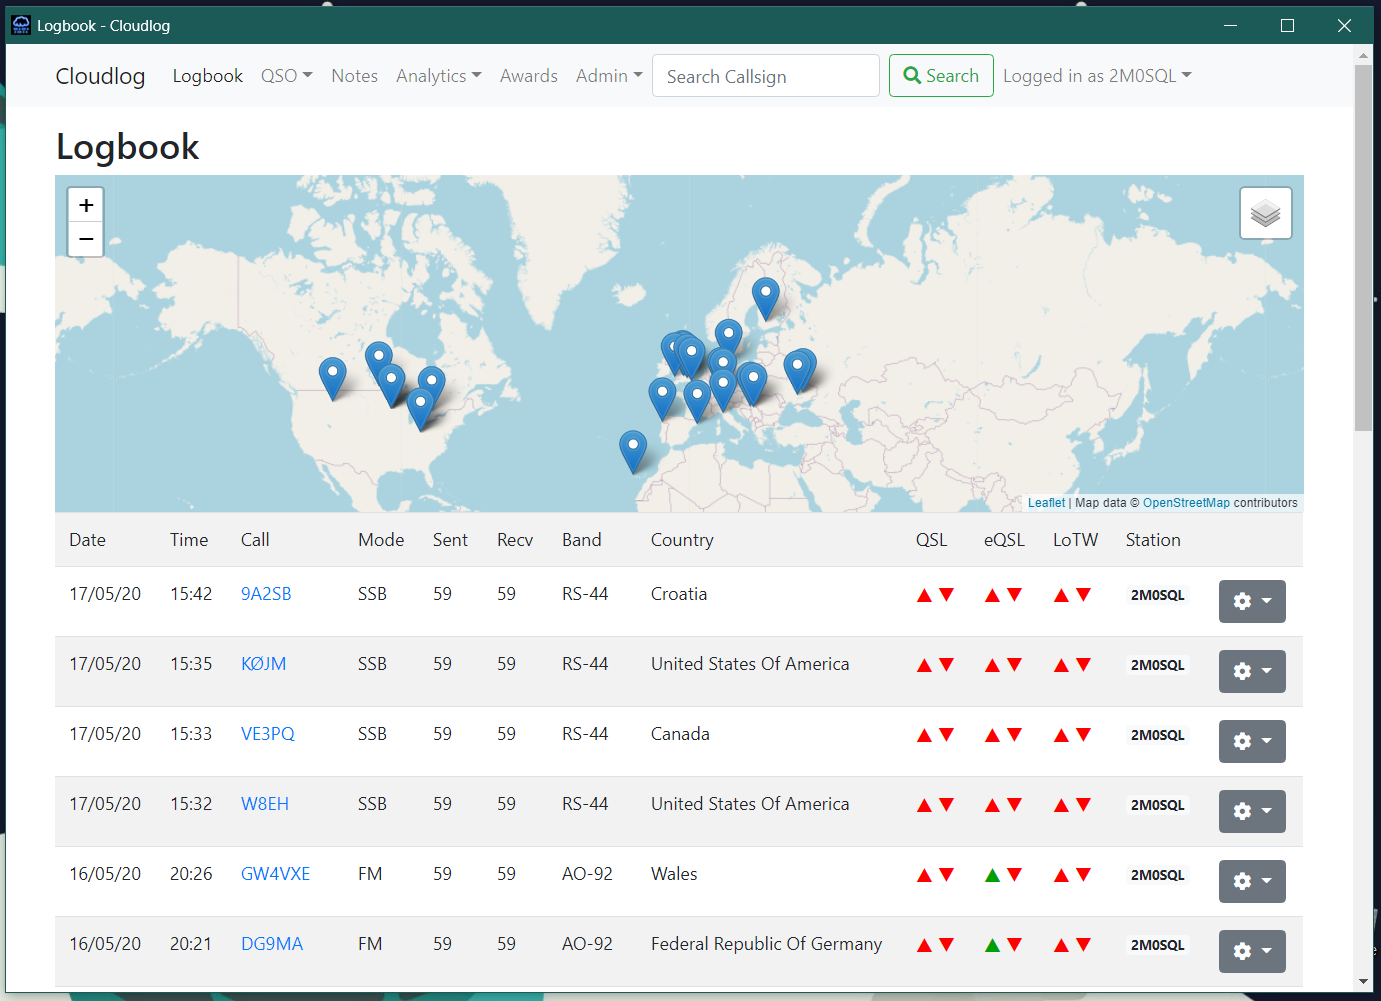Open the map layers control icon
The width and height of the screenshot is (1381, 1001).
click(x=1266, y=213)
